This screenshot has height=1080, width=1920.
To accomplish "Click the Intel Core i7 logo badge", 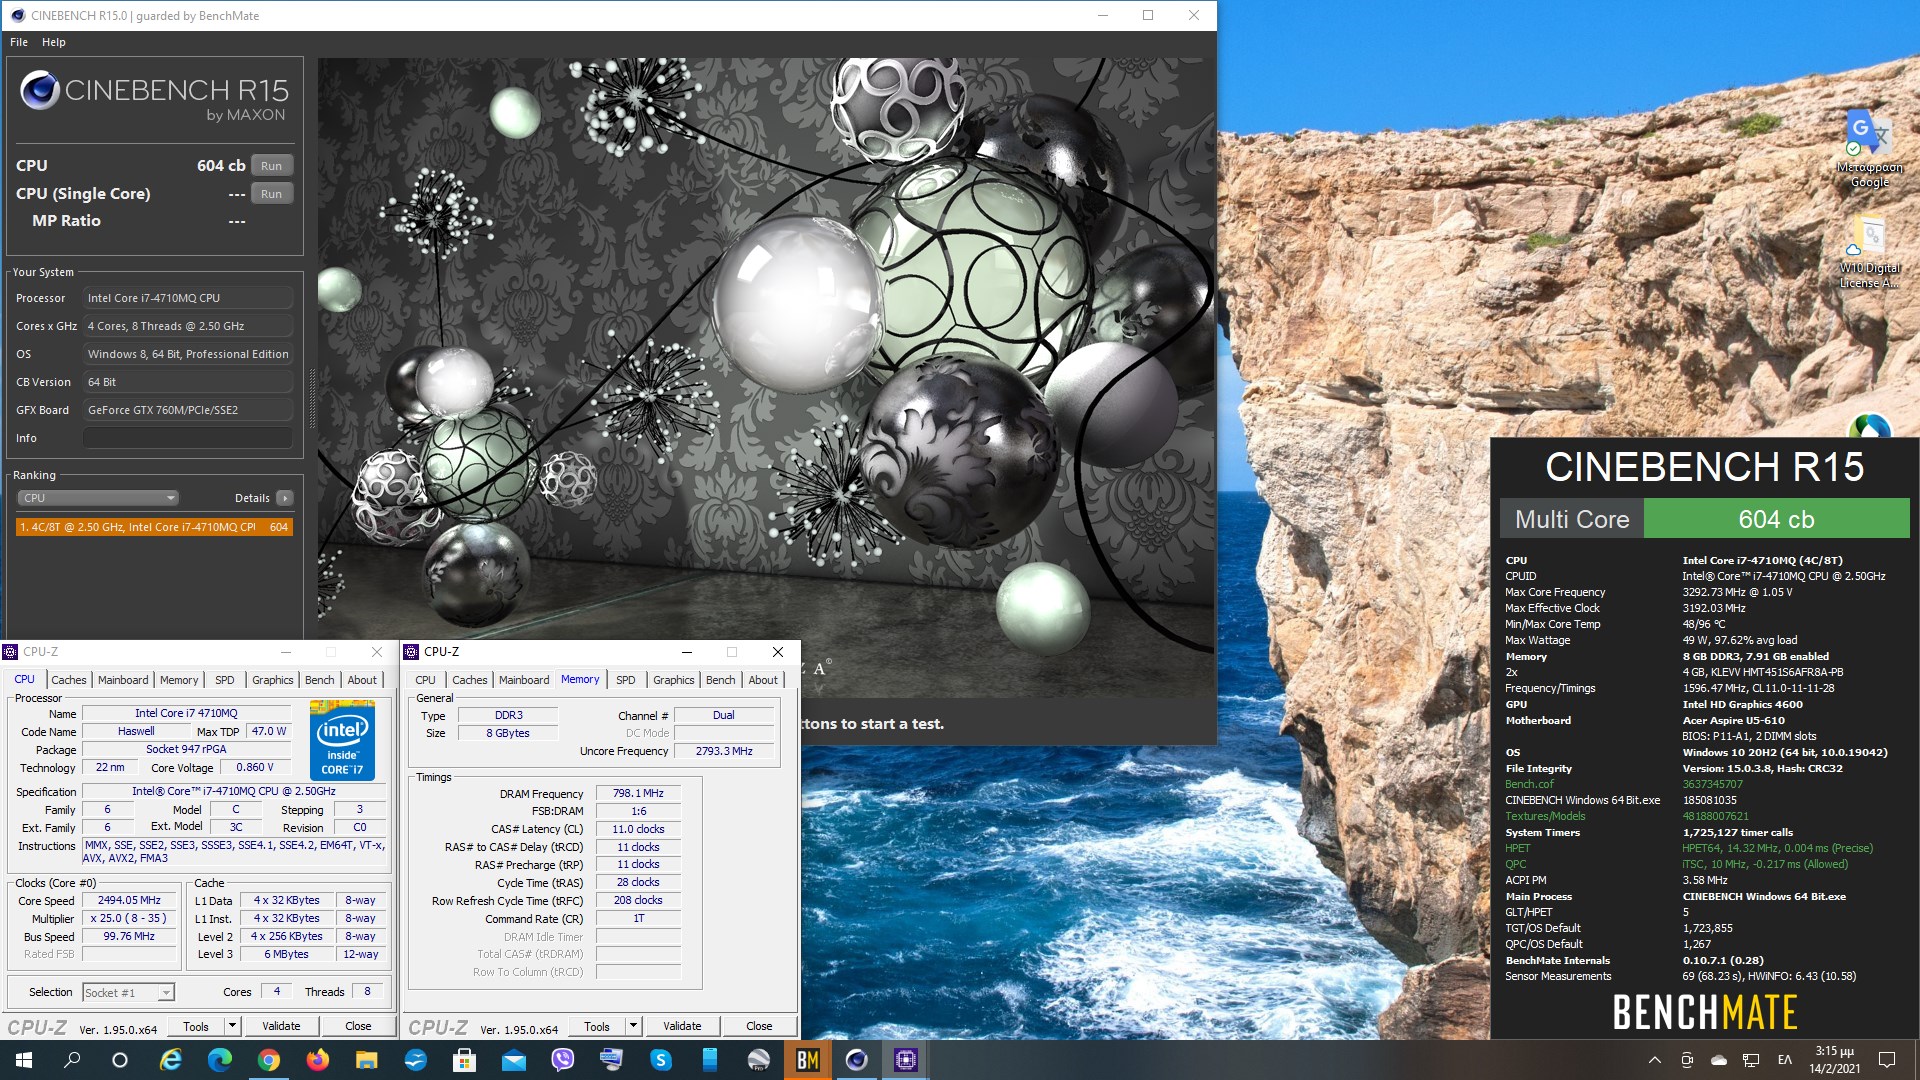I will point(342,743).
